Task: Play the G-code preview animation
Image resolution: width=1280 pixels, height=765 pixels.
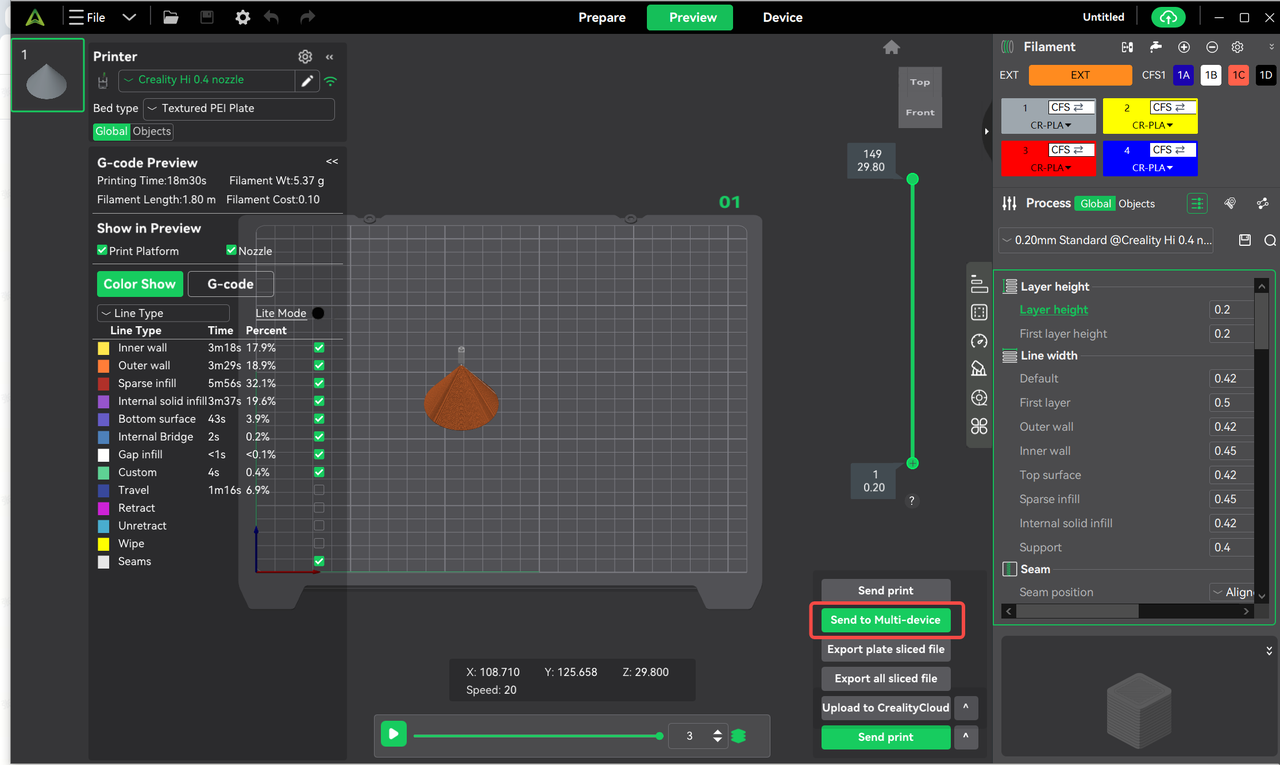Action: pos(393,735)
